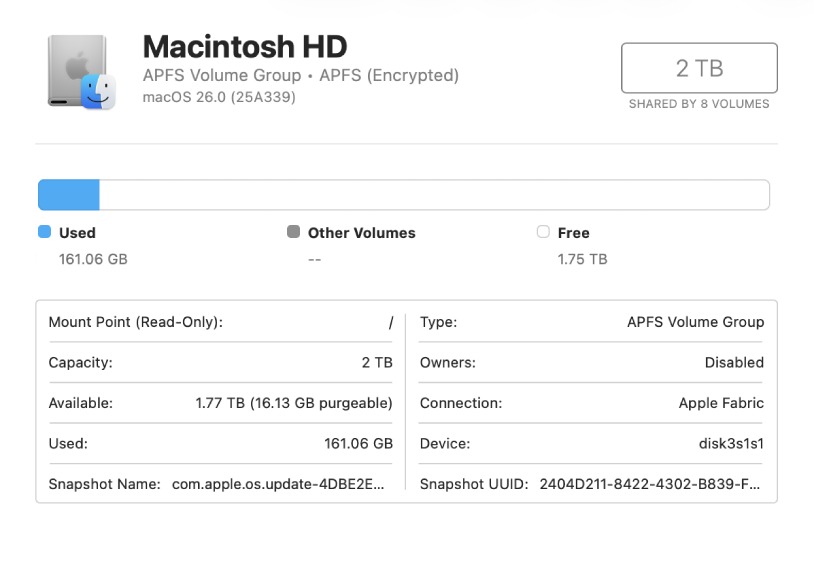Click the 2 TB capacity button
This screenshot has height=578, width=814.
699,67
